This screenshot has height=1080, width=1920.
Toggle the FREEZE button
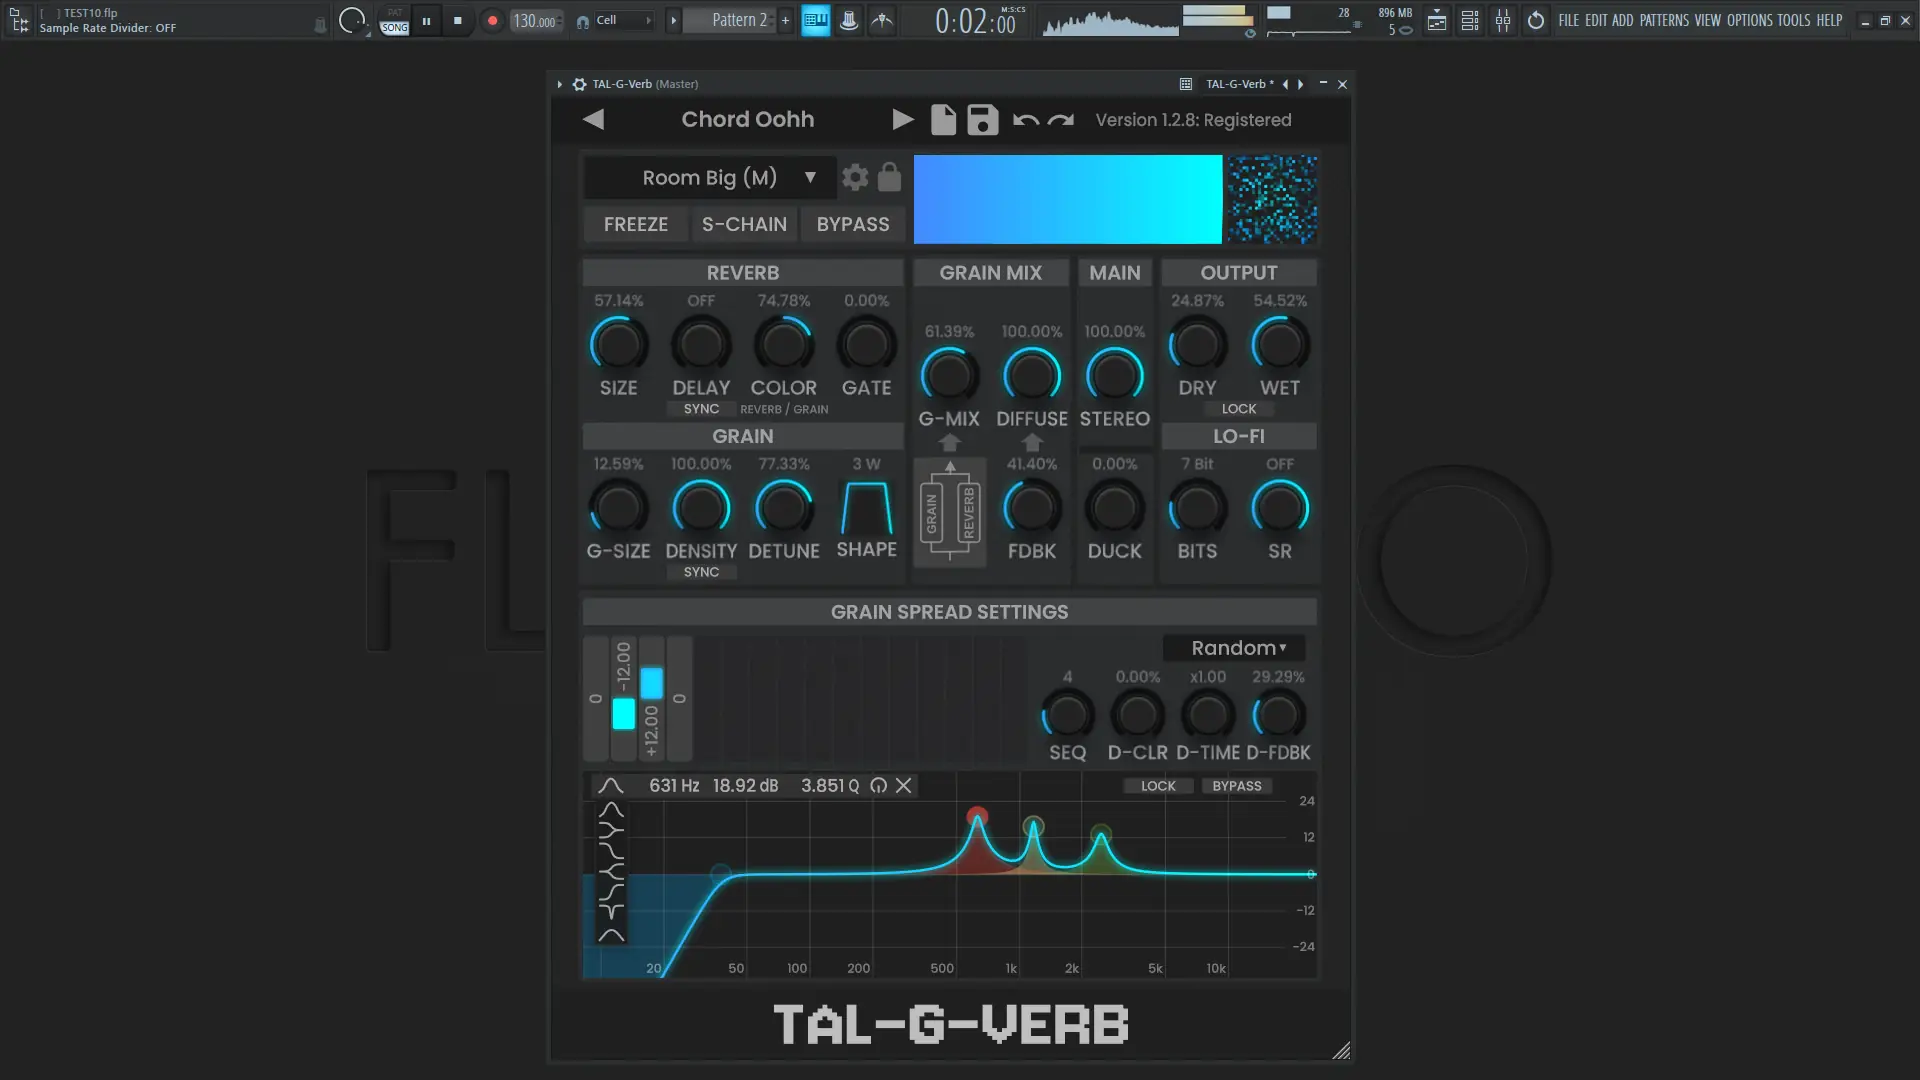(x=636, y=224)
